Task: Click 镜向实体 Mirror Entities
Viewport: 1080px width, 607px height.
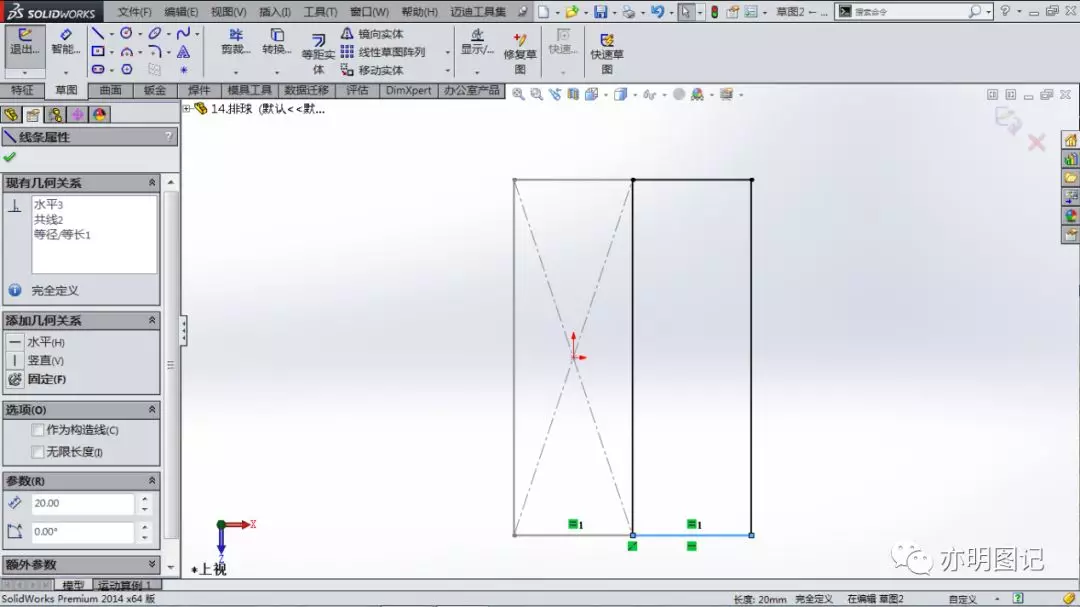Action: (x=373, y=34)
